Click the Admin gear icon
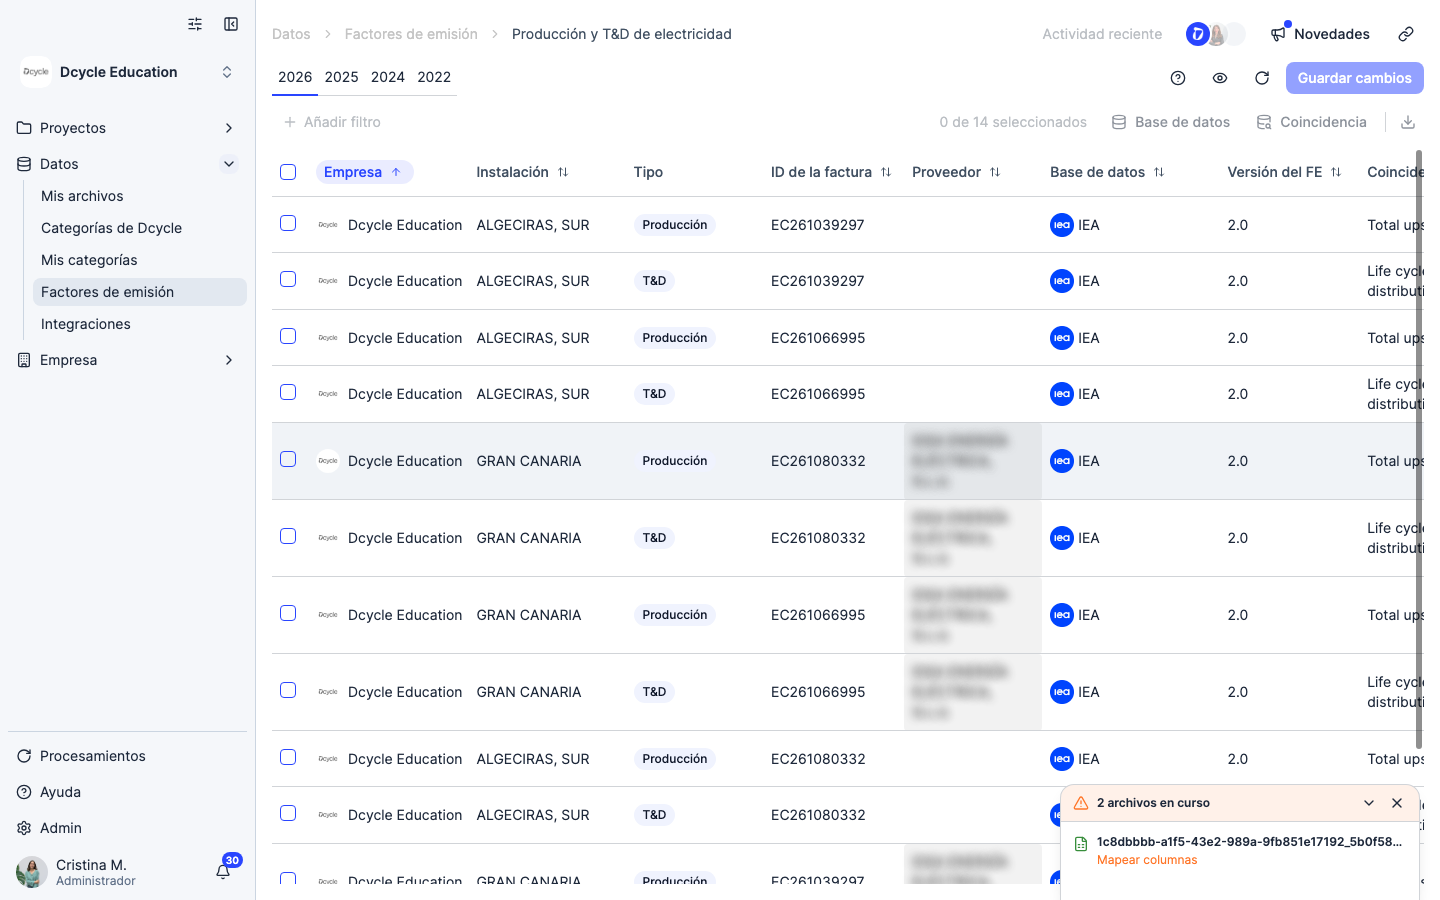Viewport: 1440px width, 900px height. click(24, 828)
